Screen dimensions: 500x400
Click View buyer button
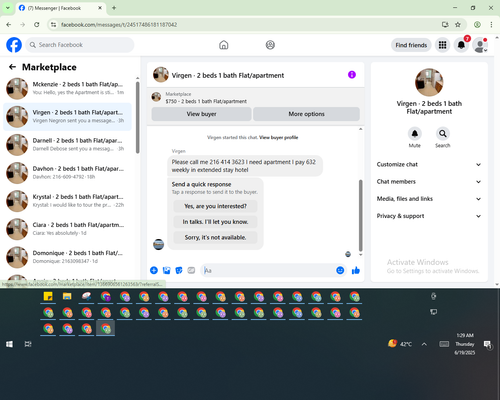pyautogui.click(x=201, y=114)
